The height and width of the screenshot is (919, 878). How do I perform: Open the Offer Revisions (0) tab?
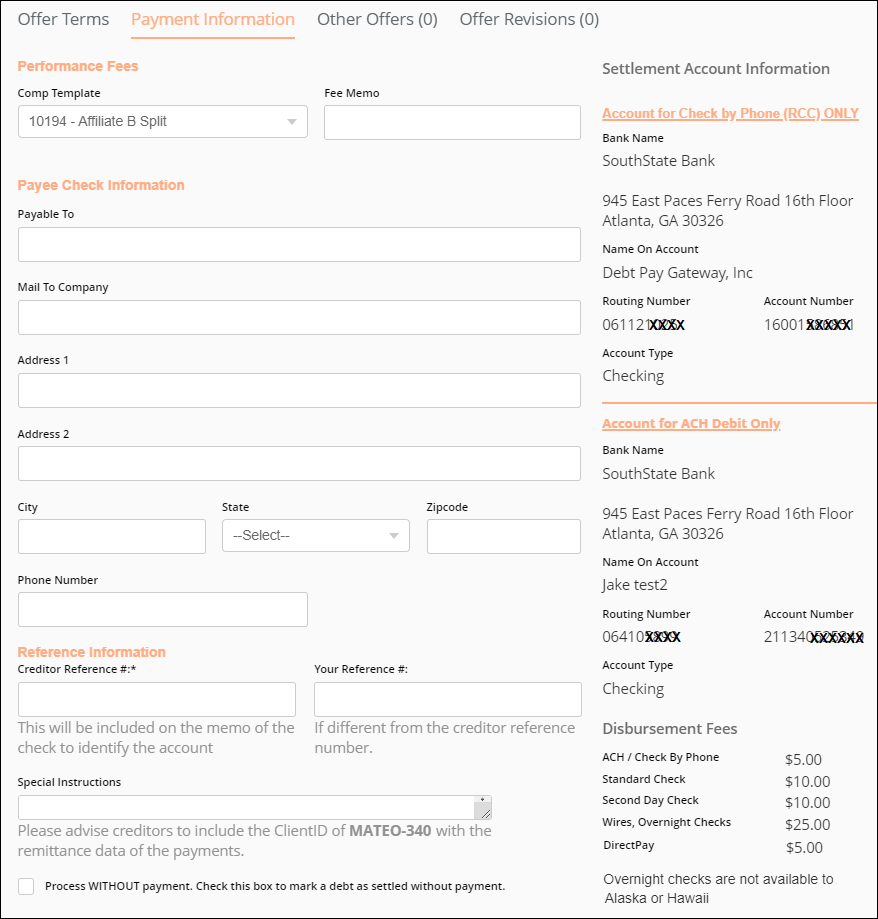point(529,19)
